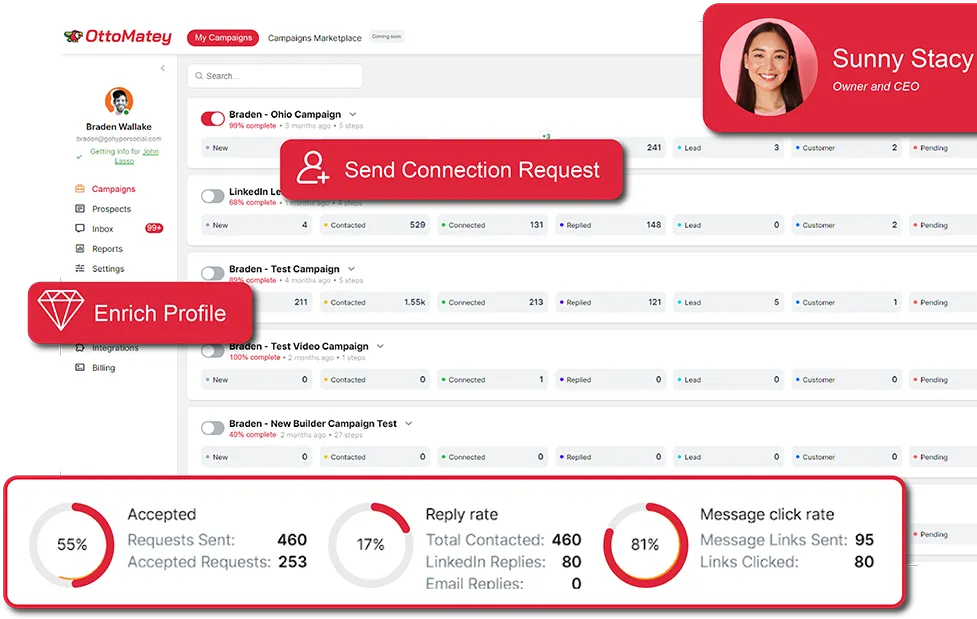The image size is (977, 619).
Task: Click the OttoMatey logo
Action: click(x=118, y=36)
